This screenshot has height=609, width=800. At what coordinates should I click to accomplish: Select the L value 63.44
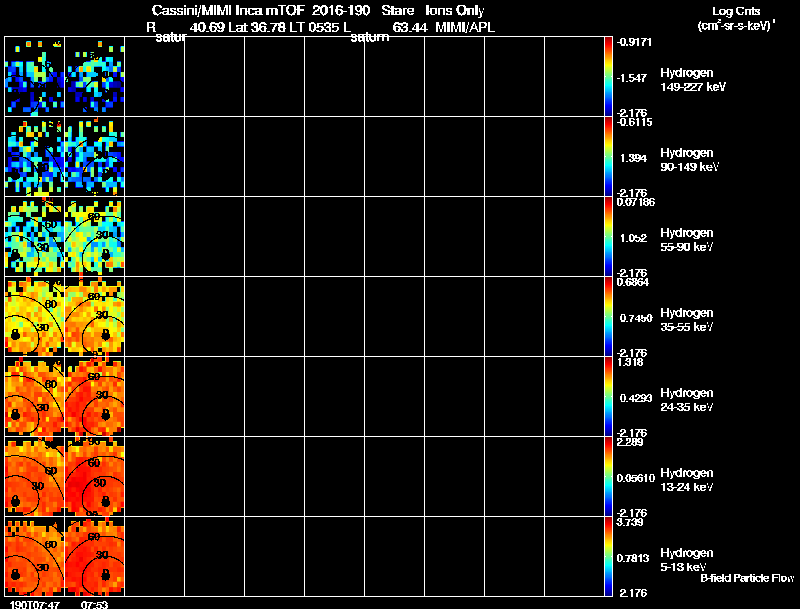click(410, 28)
